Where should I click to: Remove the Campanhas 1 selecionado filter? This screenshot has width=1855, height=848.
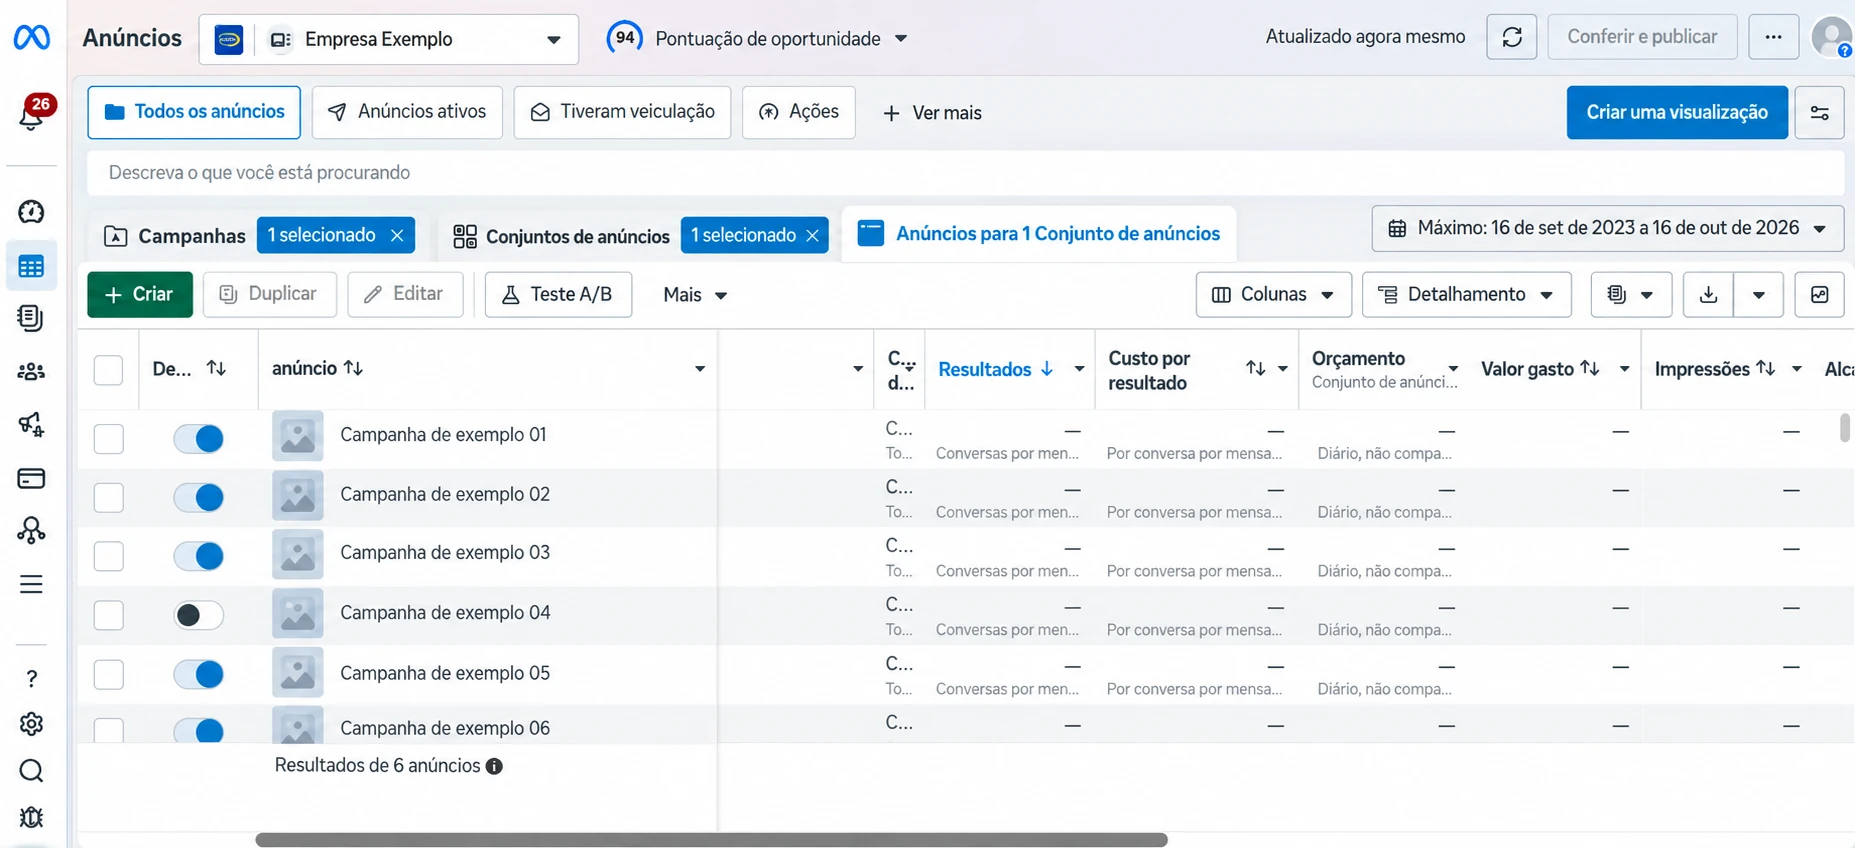tap(397, 236)
